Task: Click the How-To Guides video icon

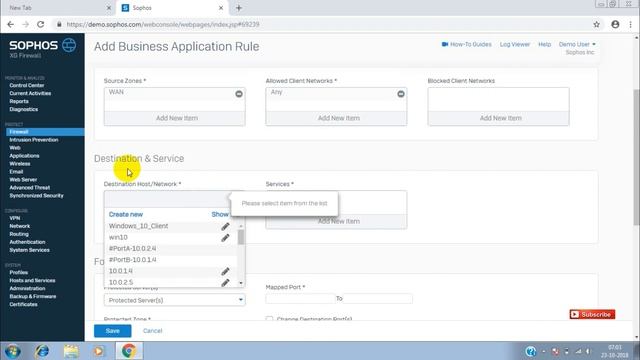Action: click(x=445, y=44)
